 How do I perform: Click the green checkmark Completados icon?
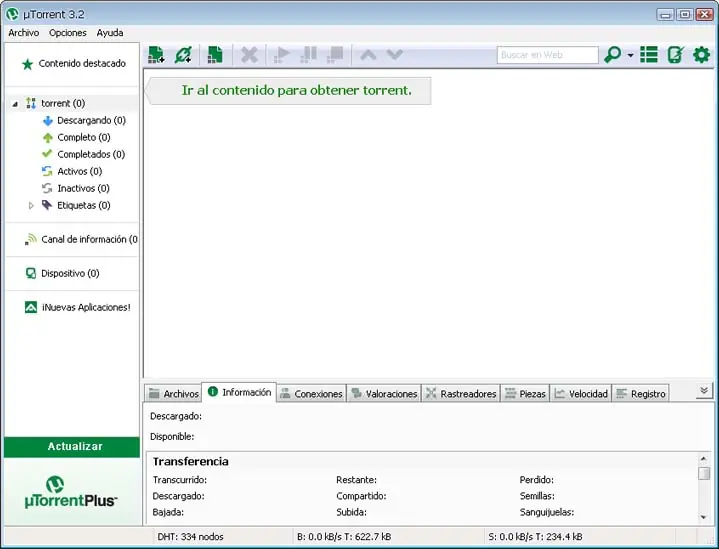47,154
